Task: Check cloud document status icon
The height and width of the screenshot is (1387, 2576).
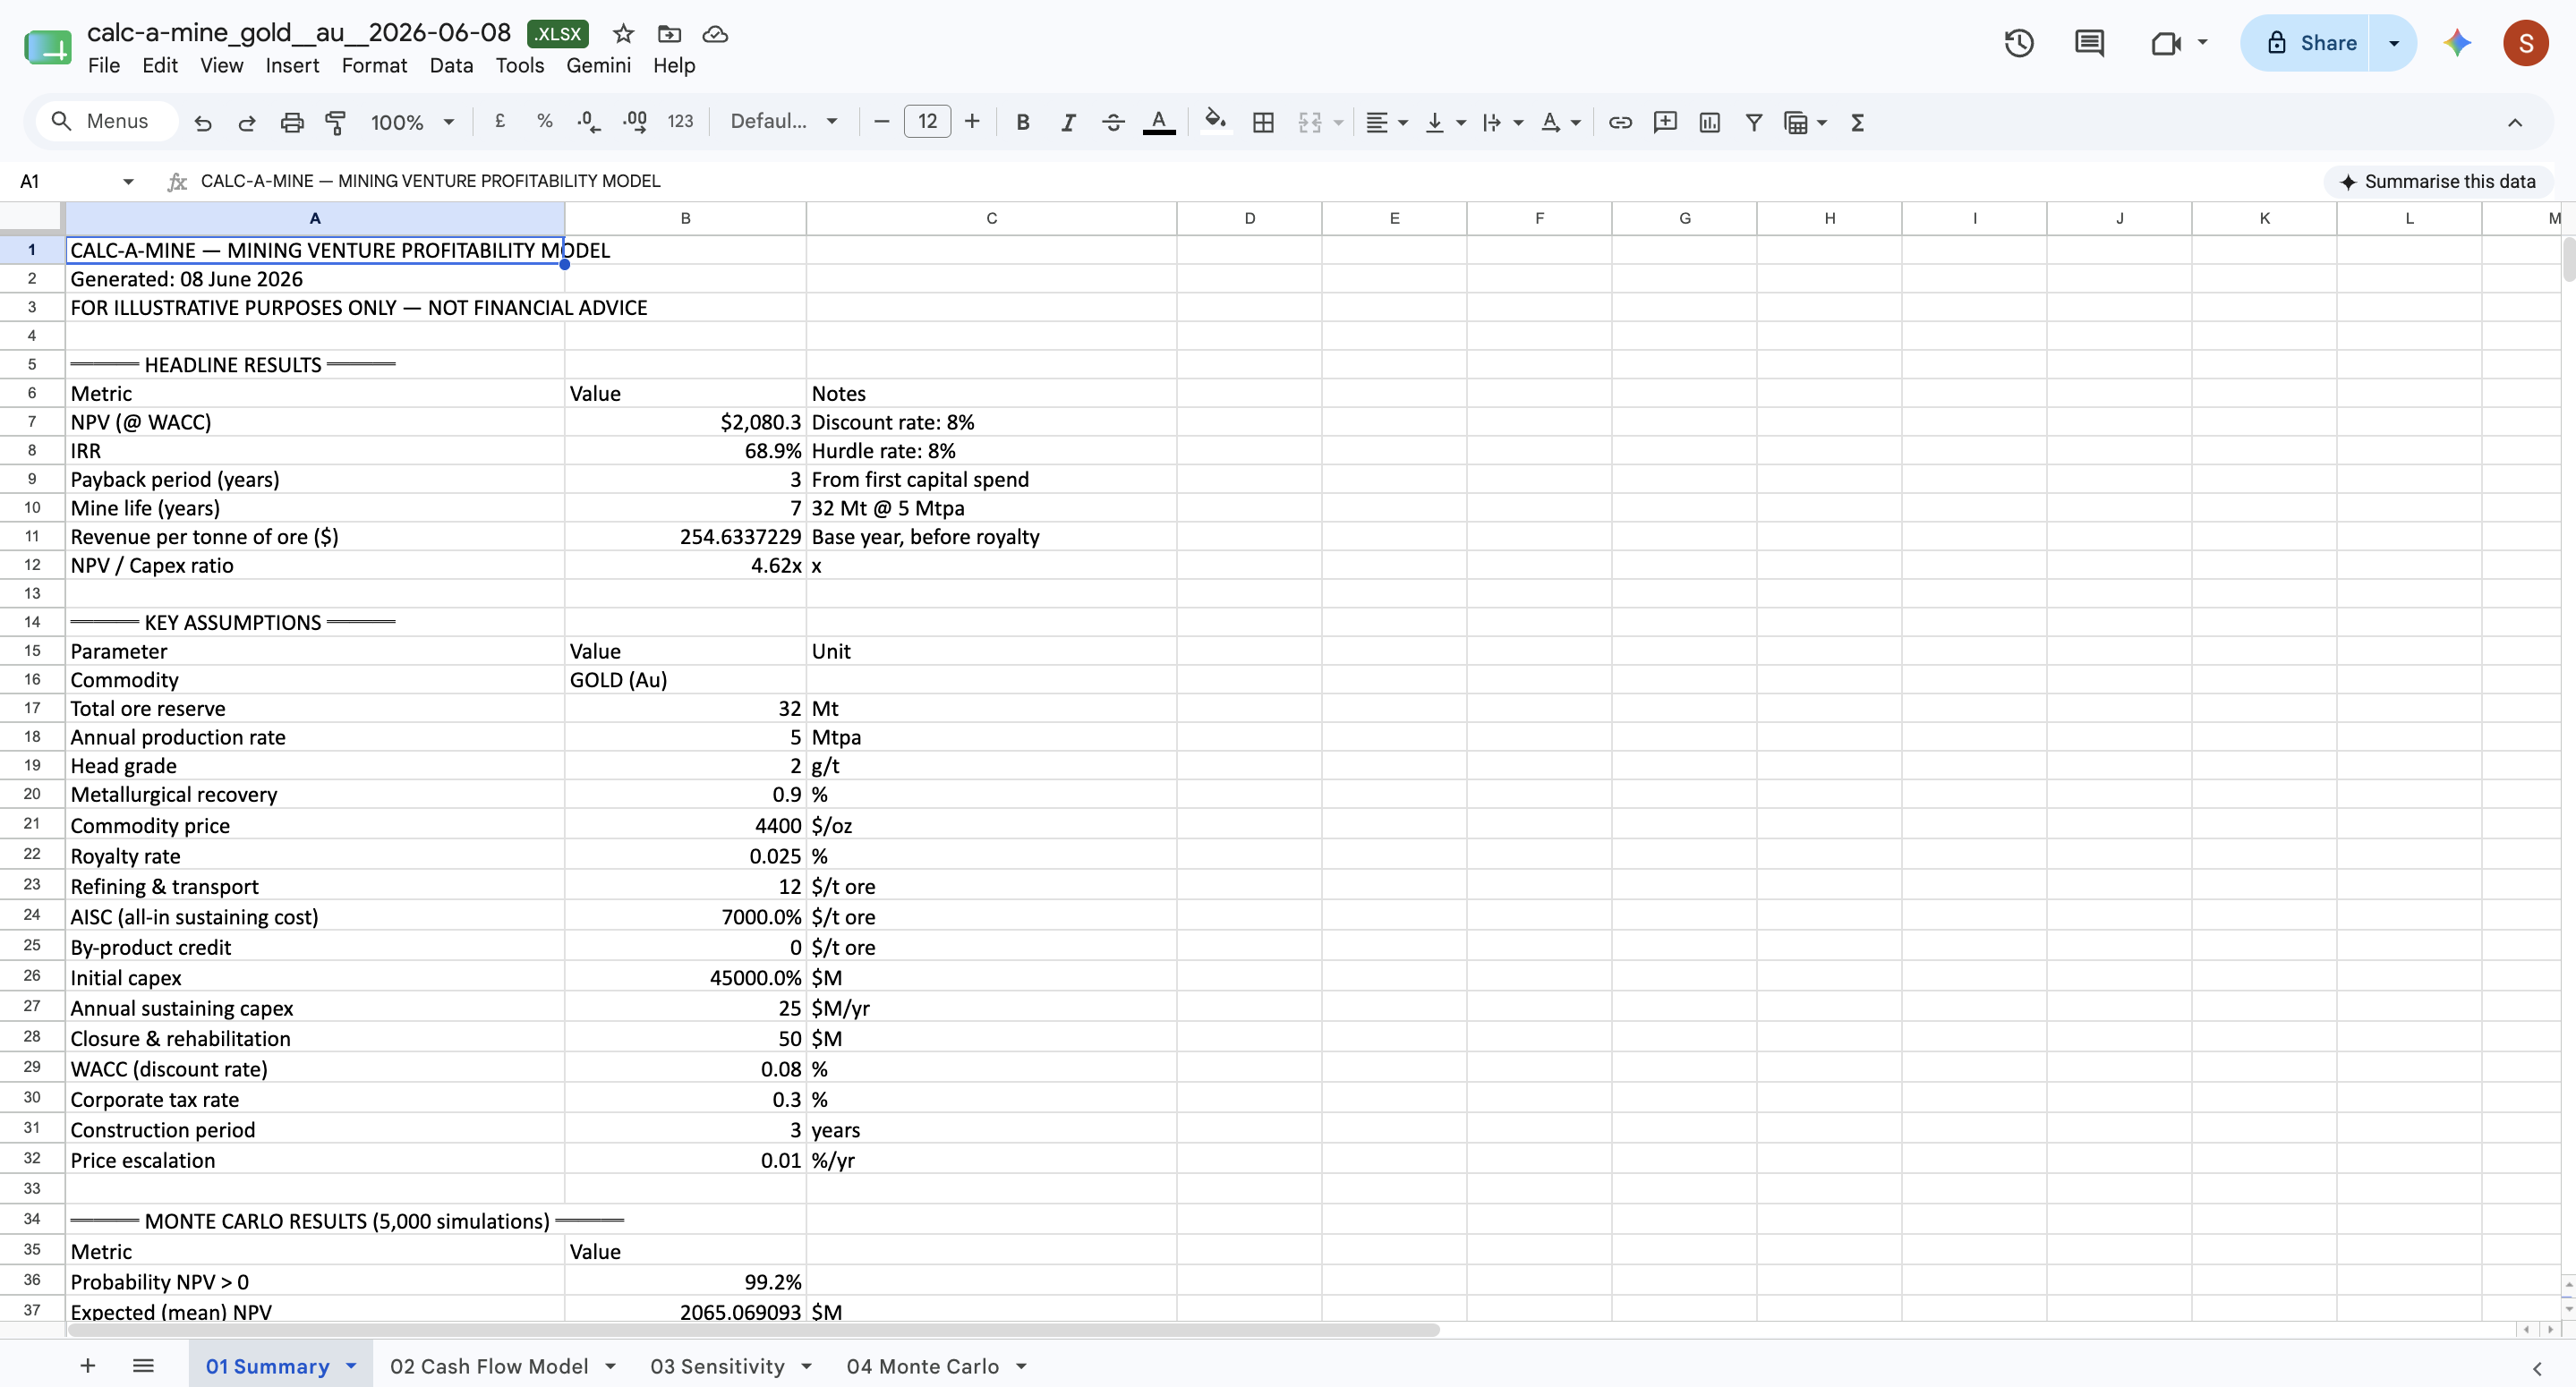Action: click(x=715, y=34)
